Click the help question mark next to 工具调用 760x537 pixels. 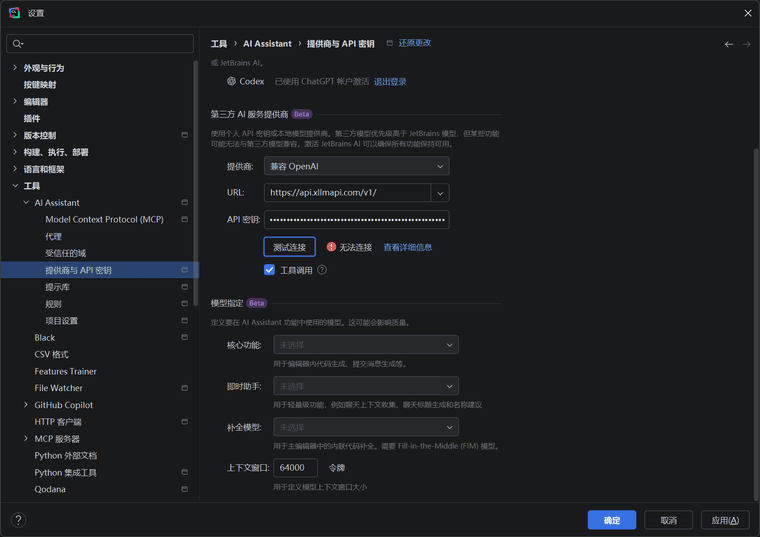(x=322, y=270)
